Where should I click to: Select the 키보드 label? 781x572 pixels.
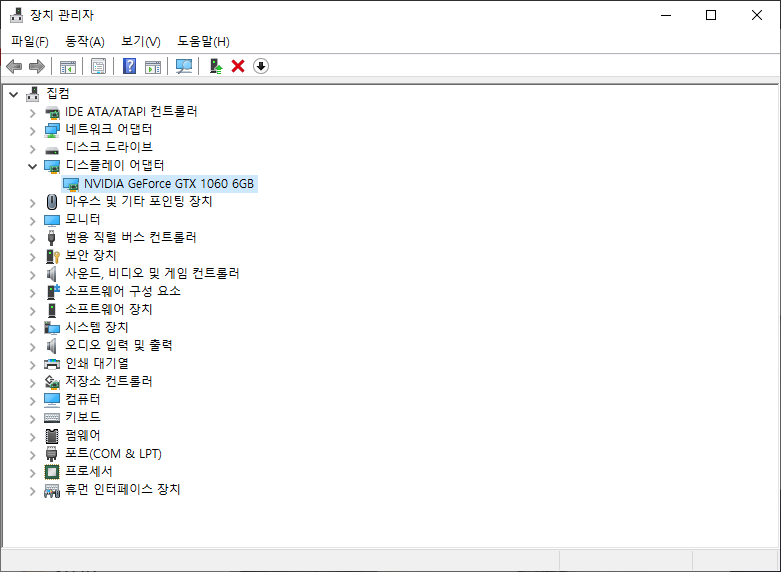[x=83, y=418]
